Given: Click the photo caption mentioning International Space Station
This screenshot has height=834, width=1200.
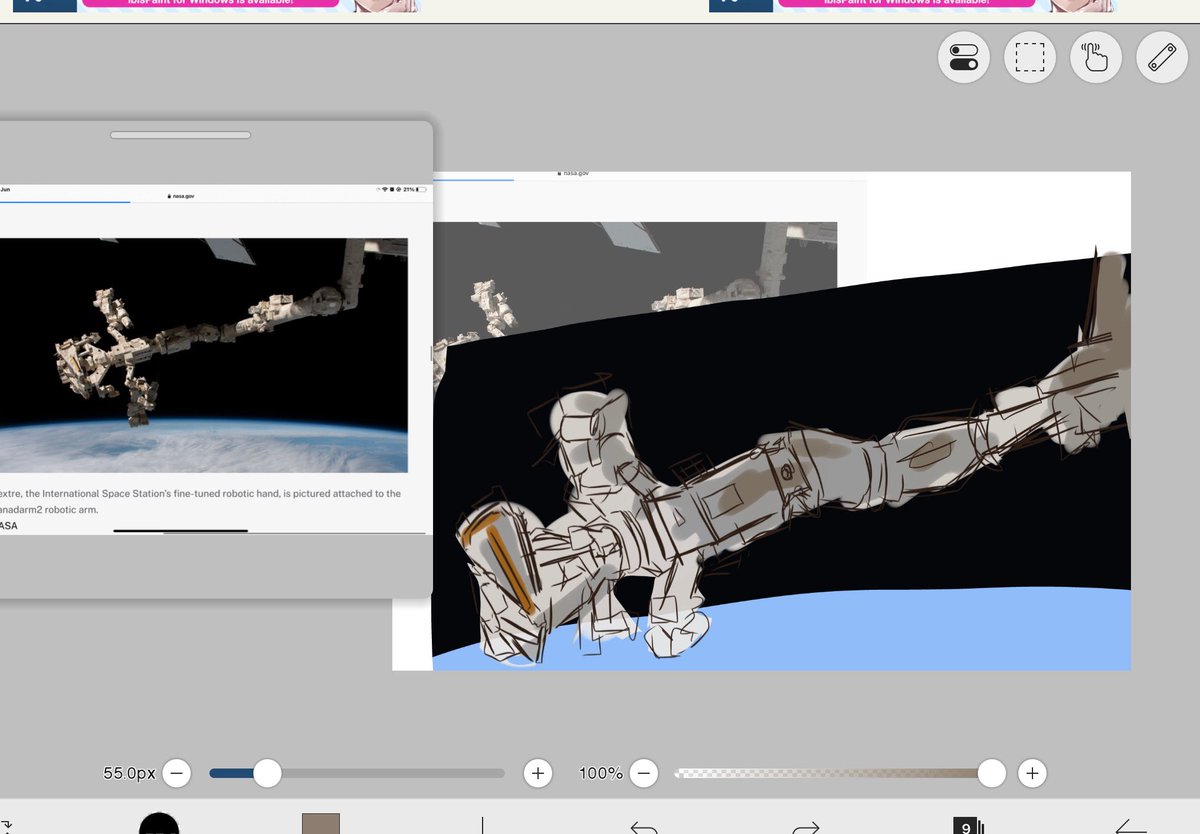Looking at the screenshot, I should pos(200,501).
